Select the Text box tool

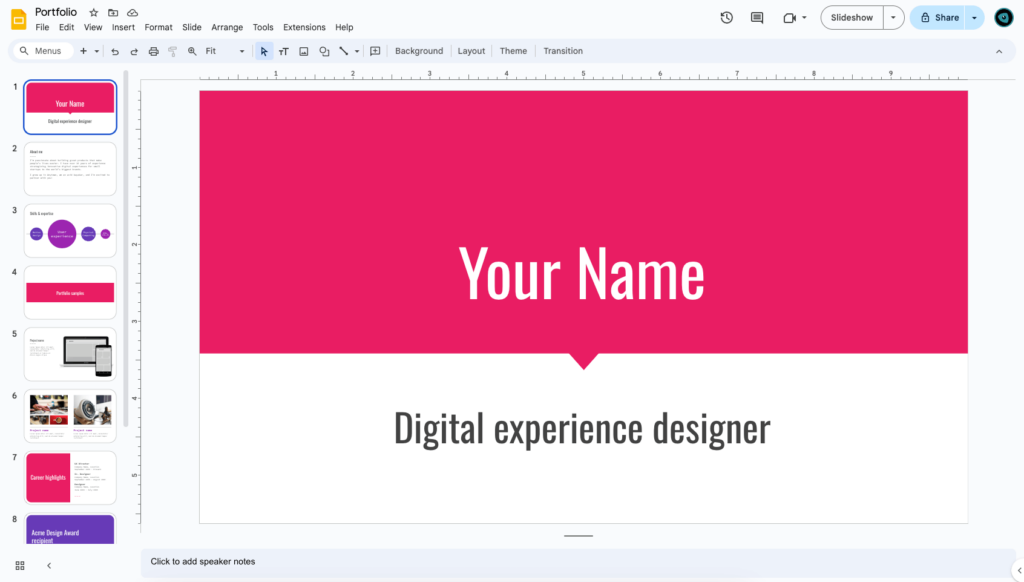(283, 51)
